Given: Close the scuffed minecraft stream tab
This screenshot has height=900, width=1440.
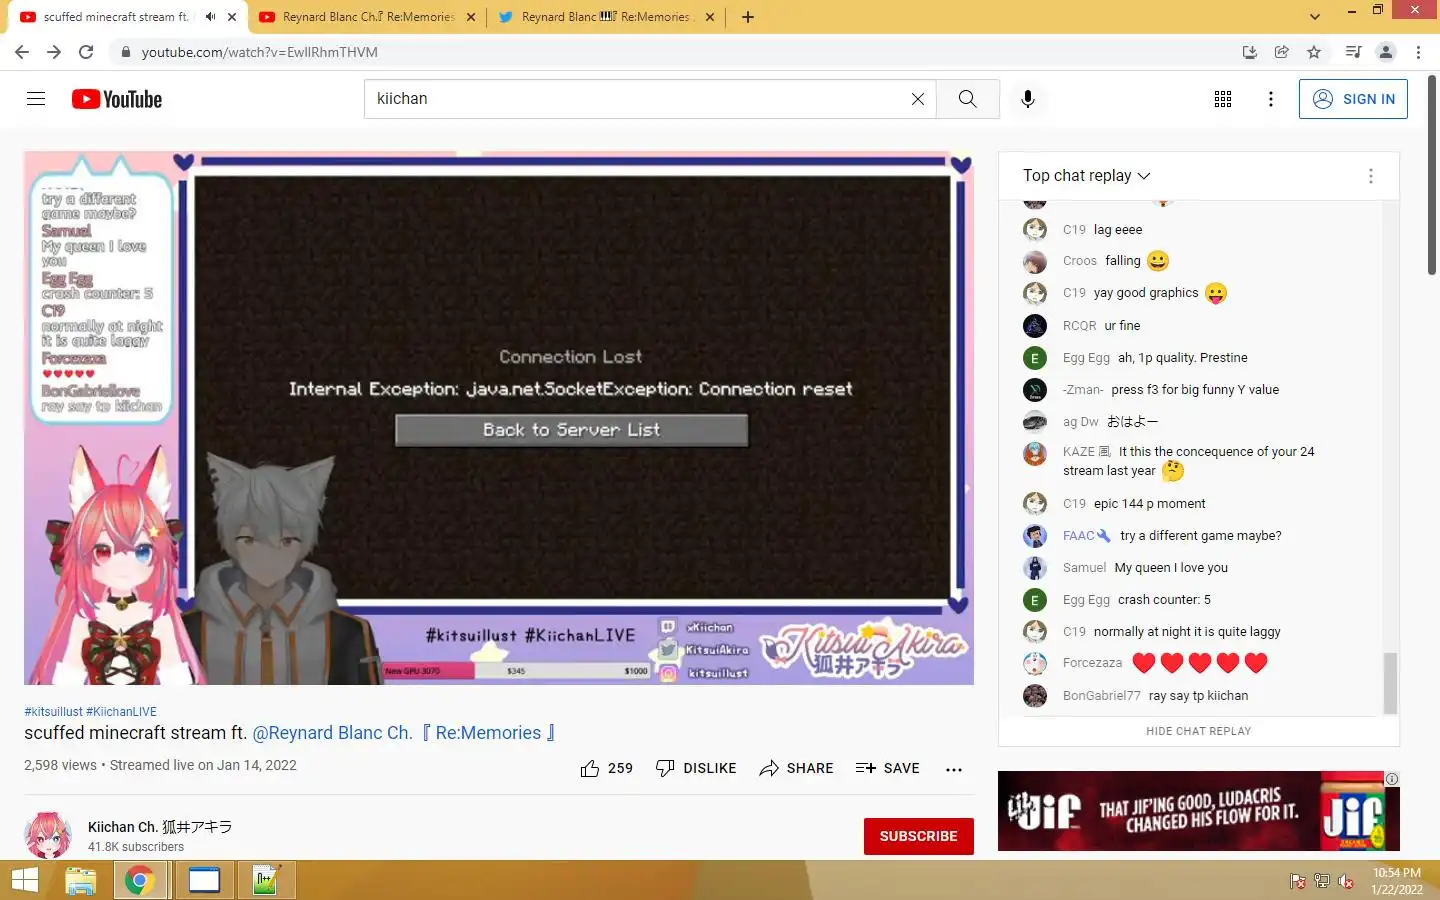Looking at the screenshot, I should (x=232, y=17).
